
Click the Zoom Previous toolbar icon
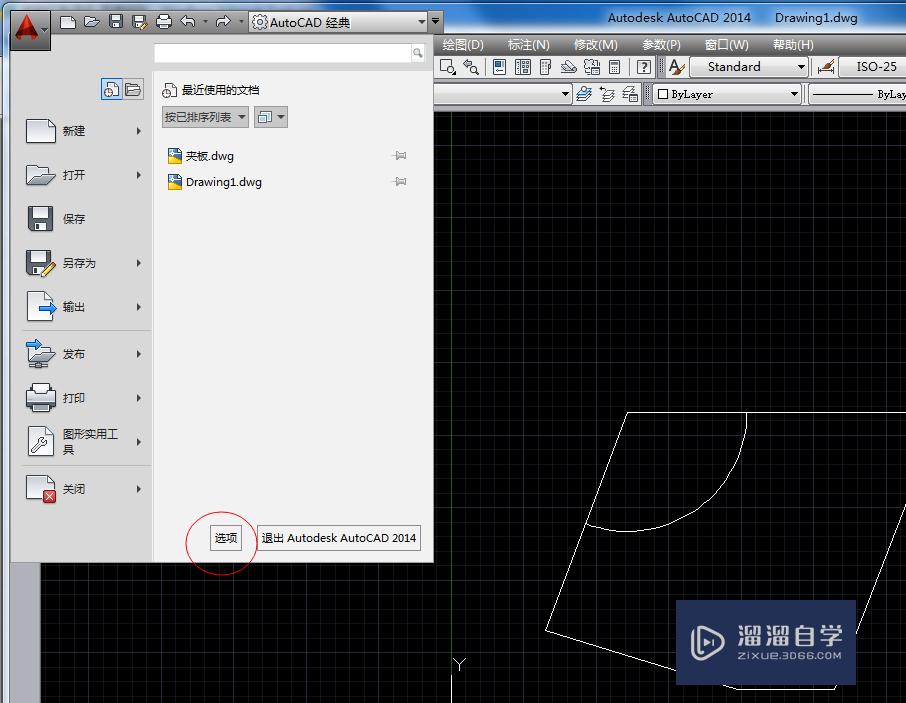pyautogui.click(x=471, y=67)
